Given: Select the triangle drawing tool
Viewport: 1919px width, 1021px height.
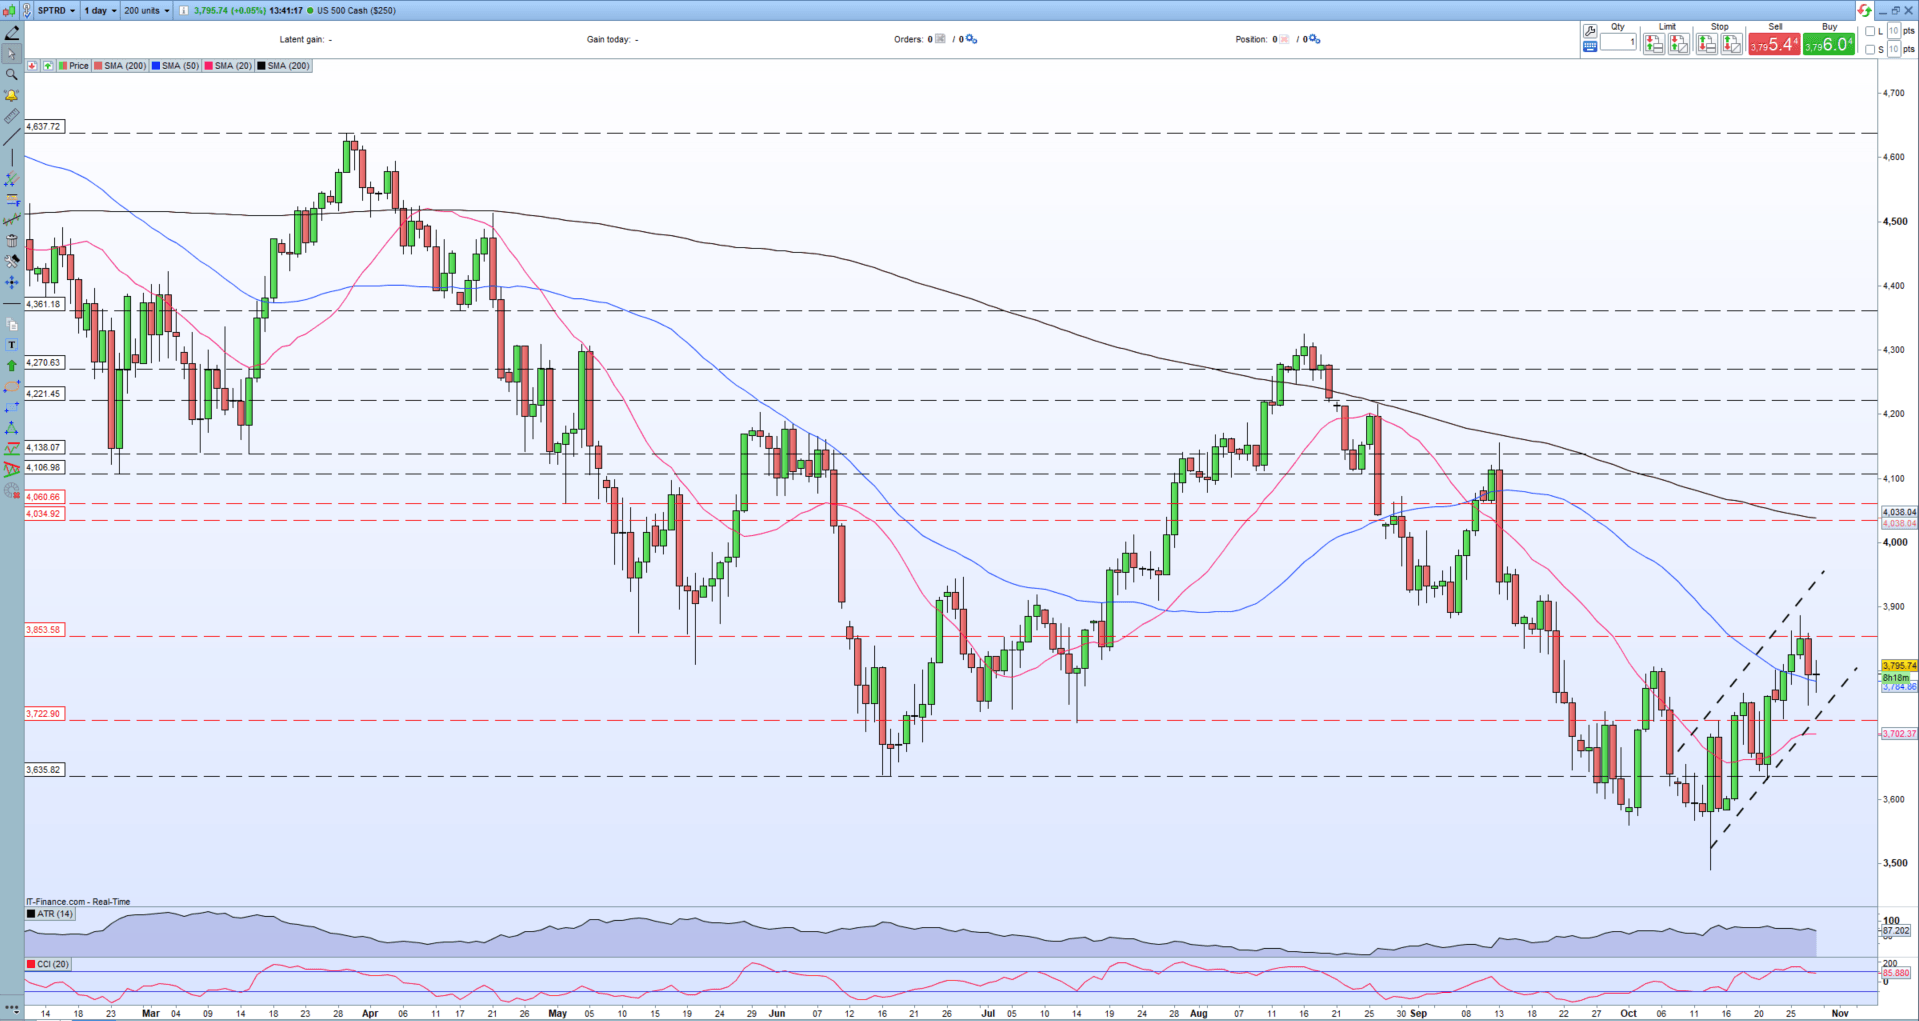Looking at the screenshot, I should pos(12,428).
